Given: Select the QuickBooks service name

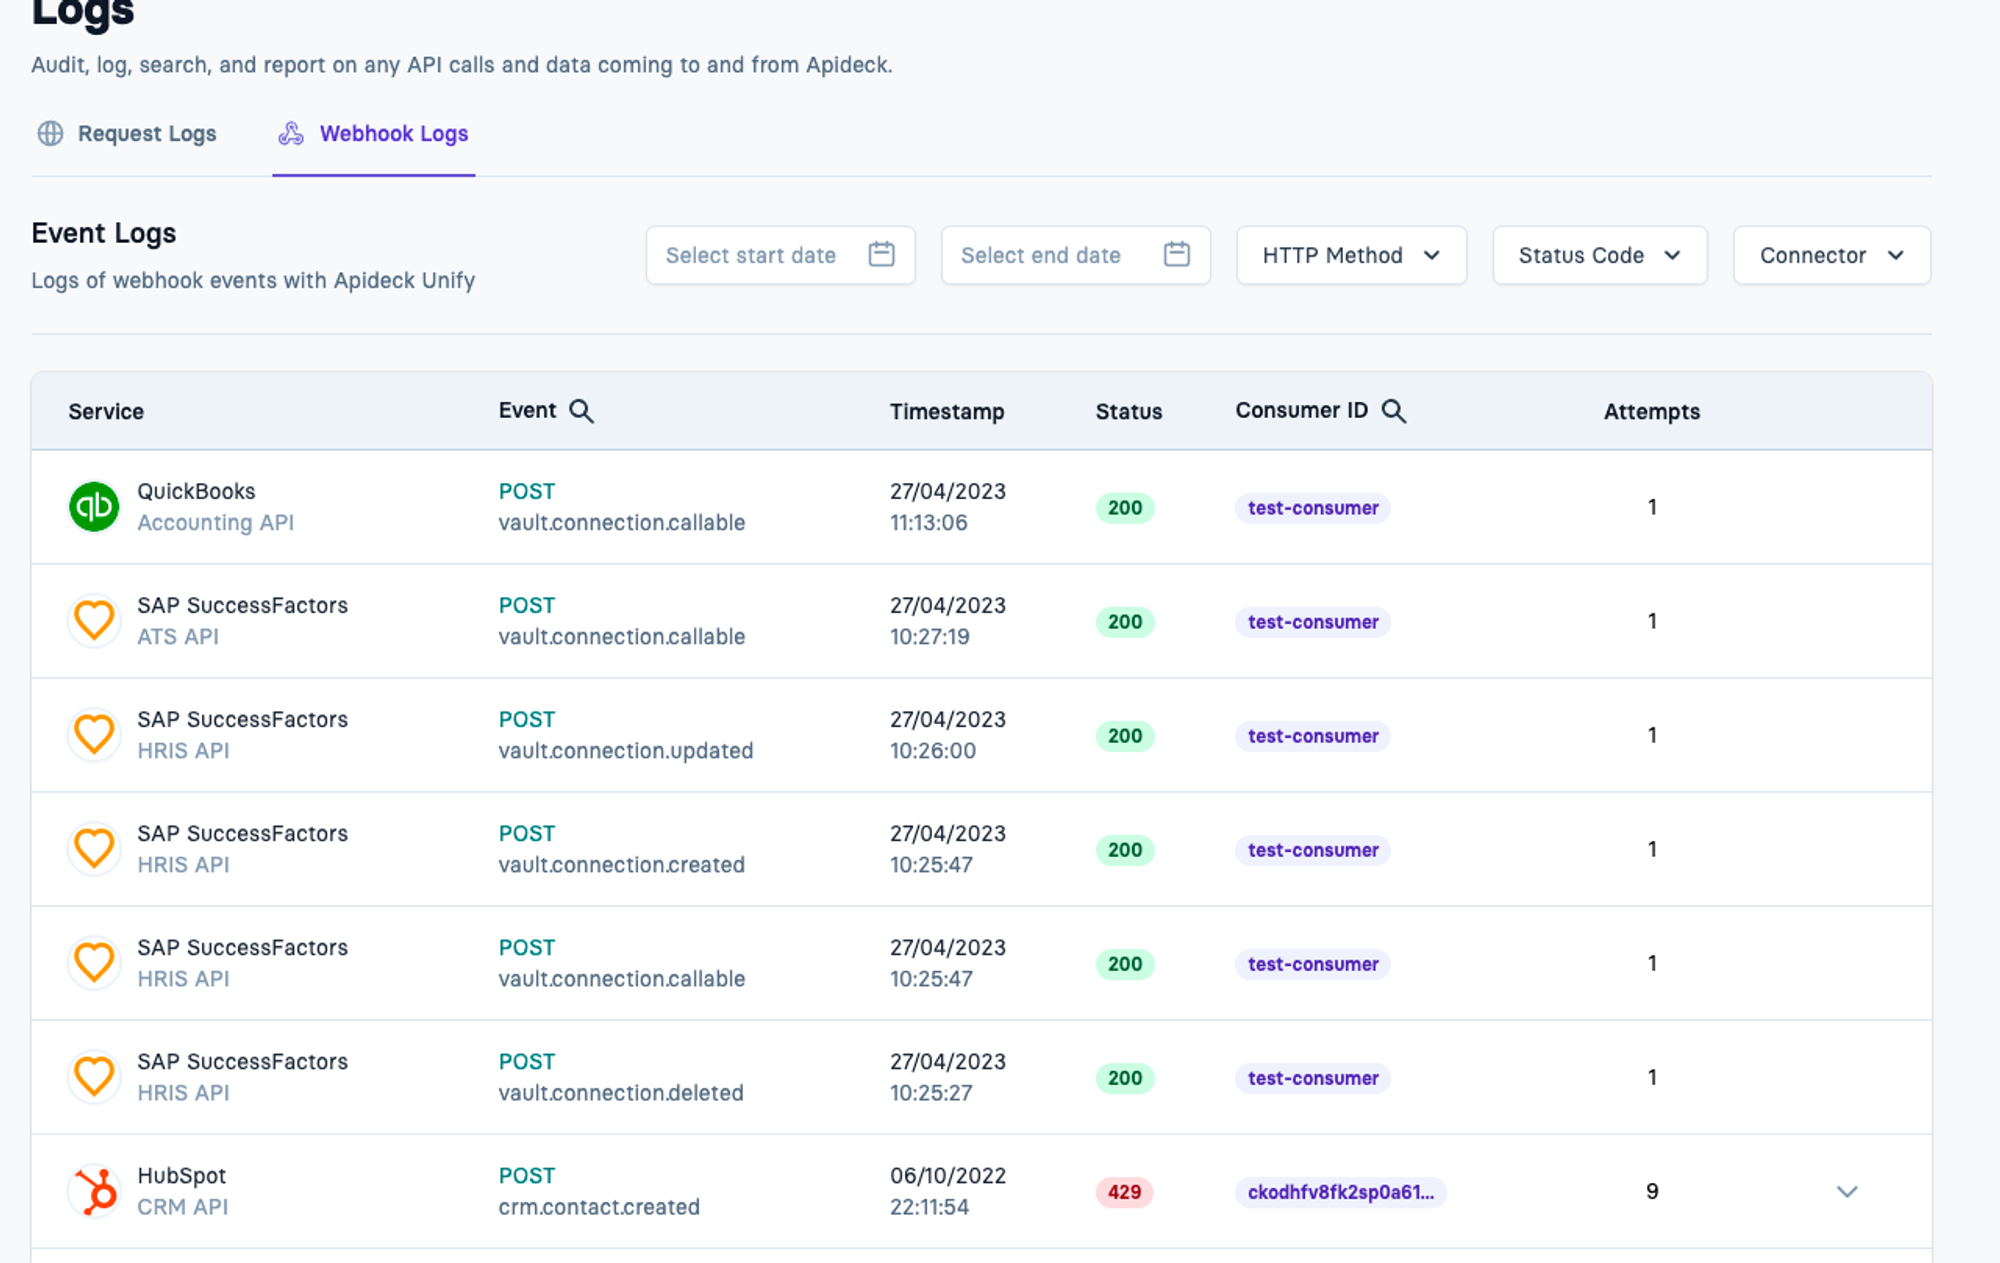Looking at the screenshot, I should 196,491.
